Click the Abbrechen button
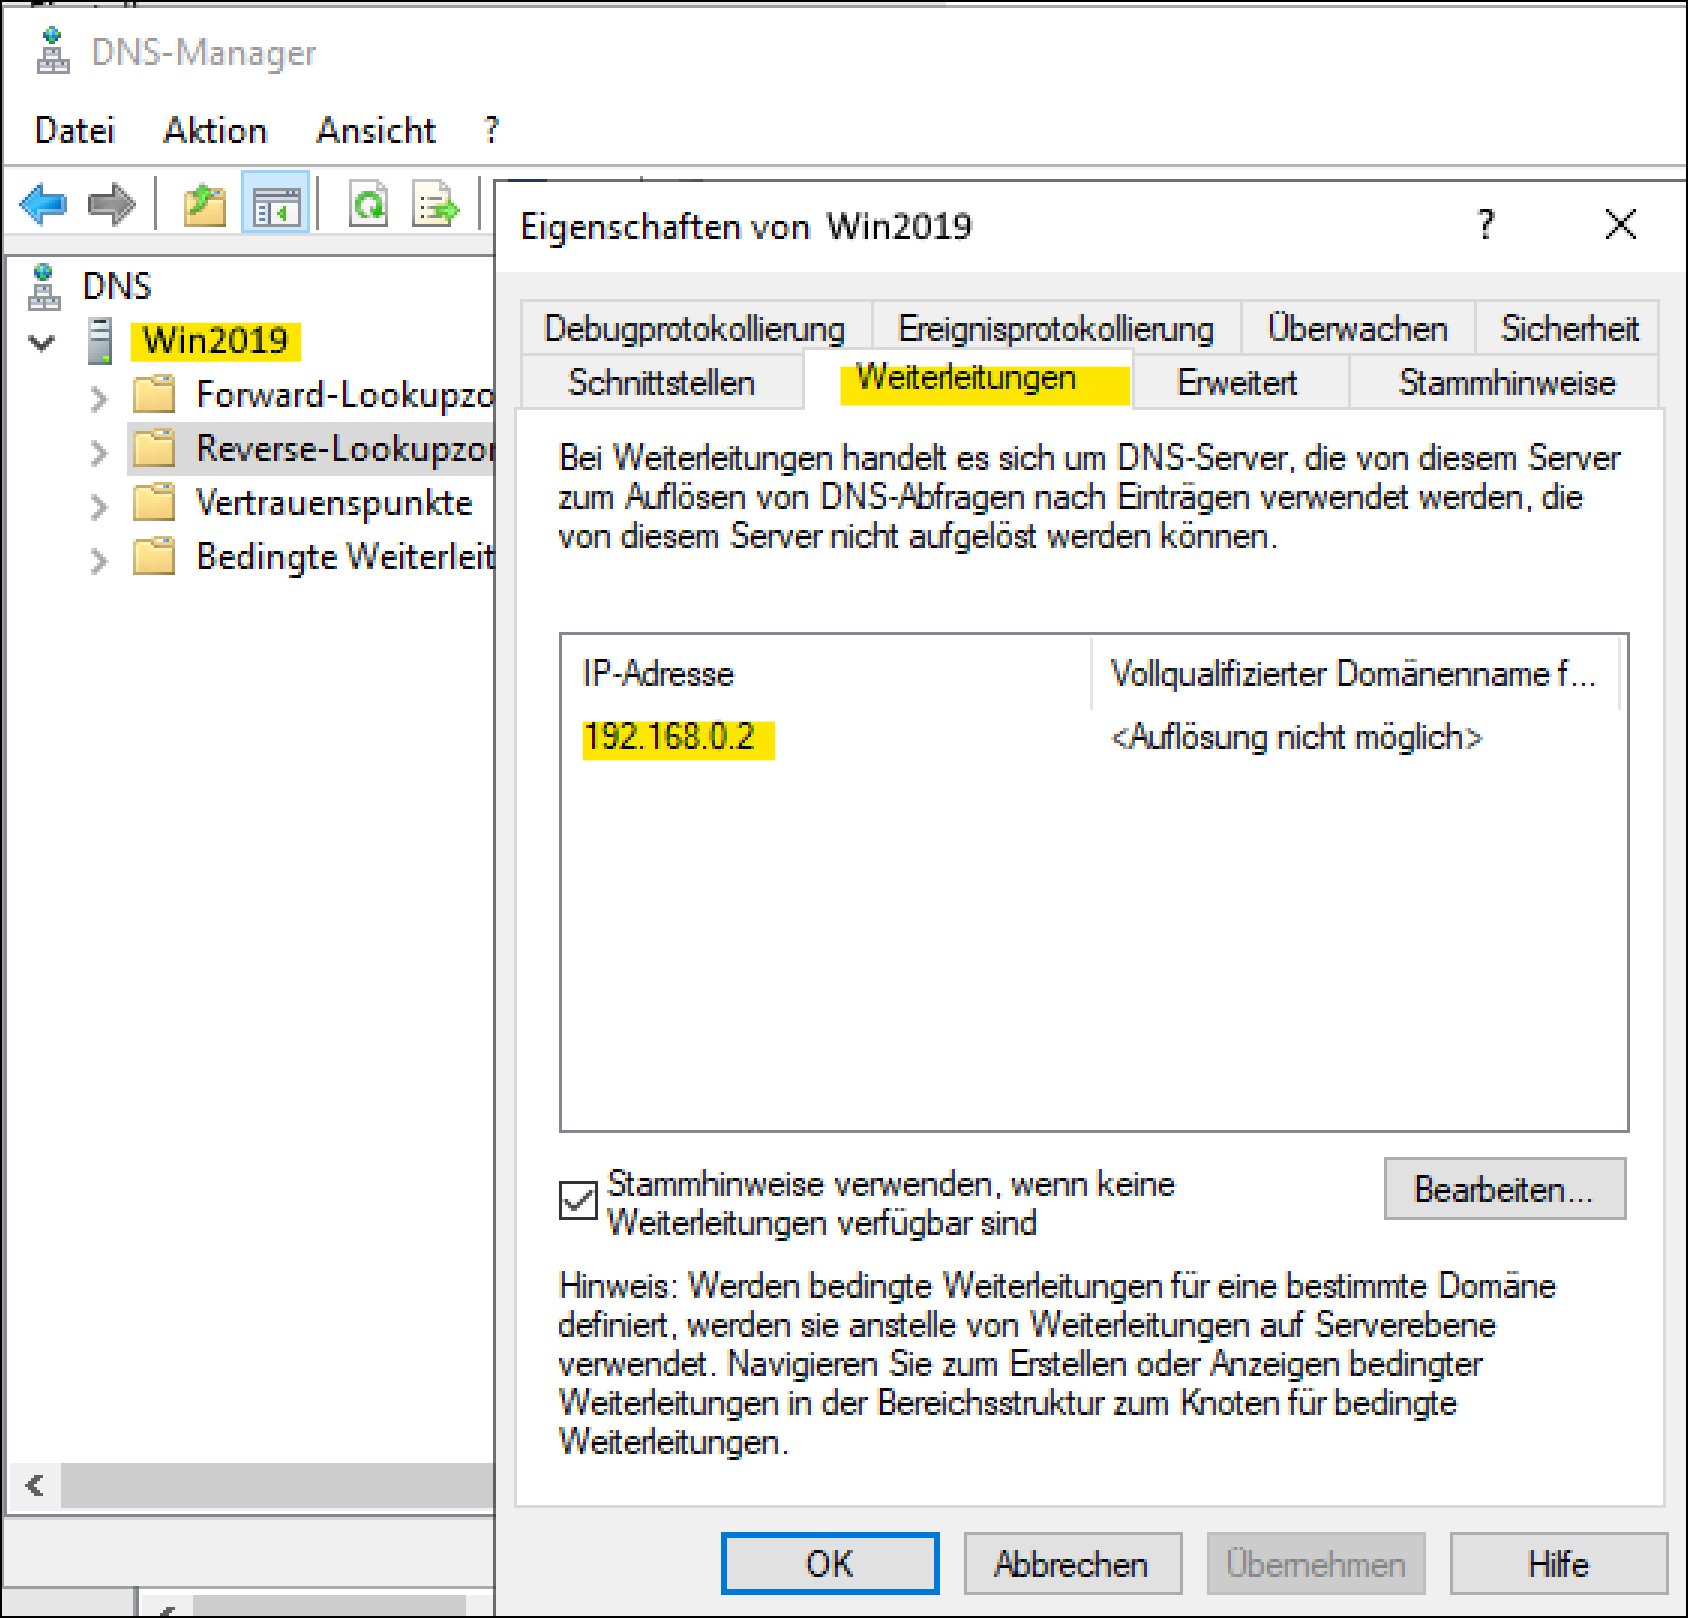This screenshot has height=1618, width=1688. [x=1071, y=1563]
